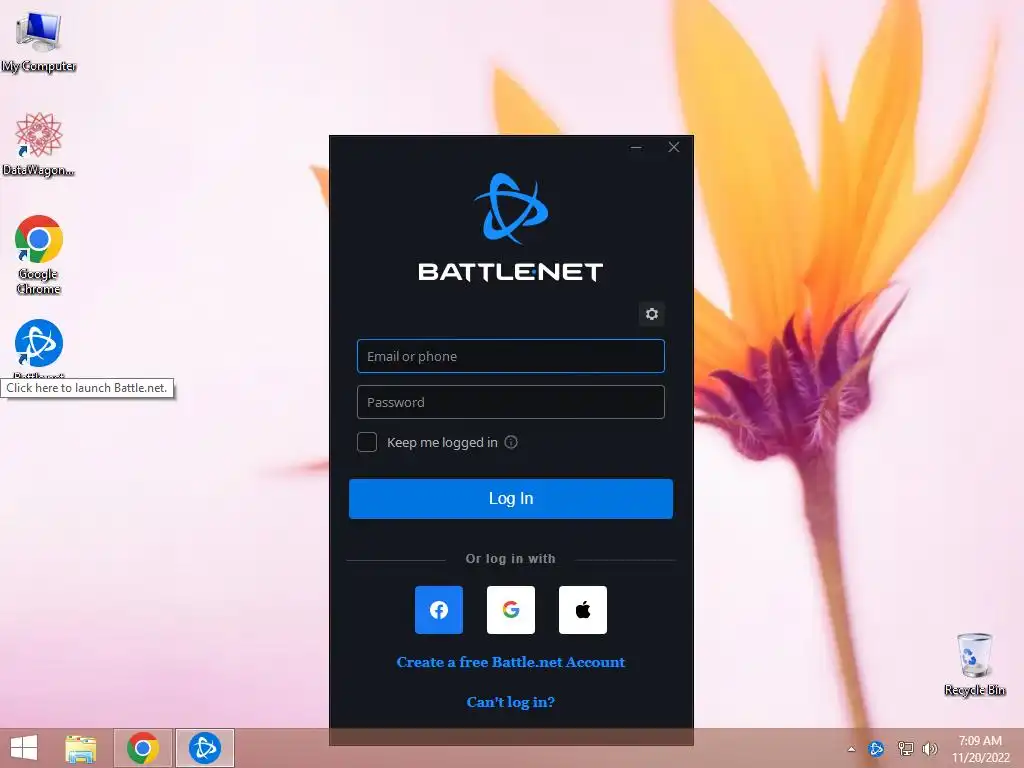The width and height of the screenshot is (1024, 768).
Task: Open network tray icon
Action: pos(905,748)
